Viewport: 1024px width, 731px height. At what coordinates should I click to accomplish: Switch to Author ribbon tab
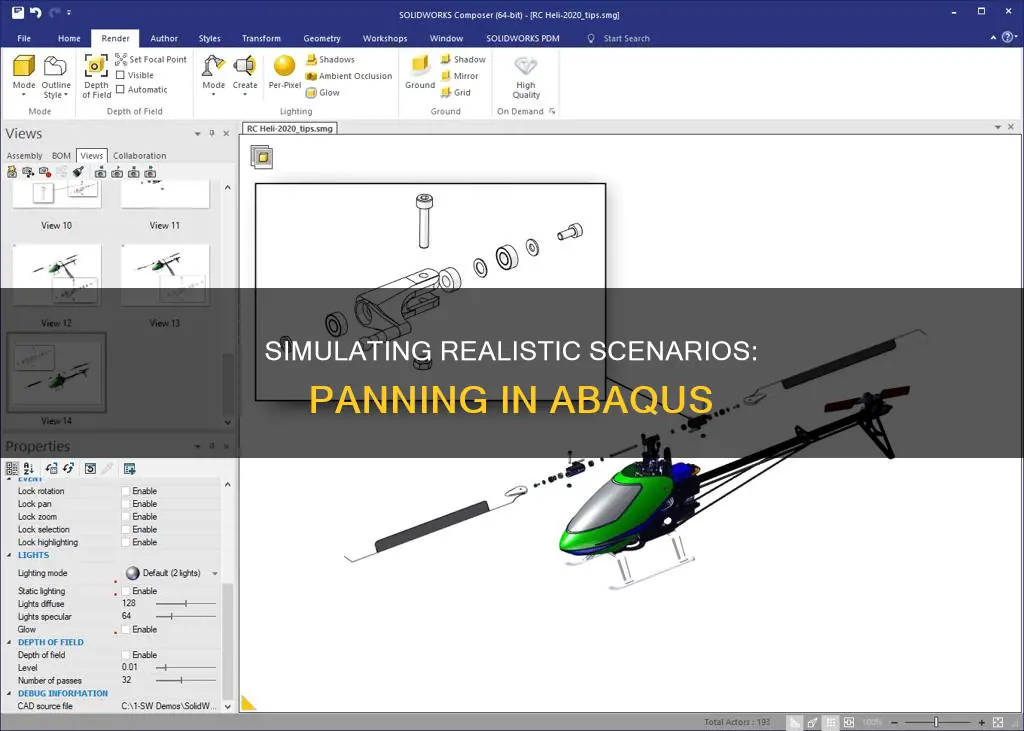tap(164, 39)
